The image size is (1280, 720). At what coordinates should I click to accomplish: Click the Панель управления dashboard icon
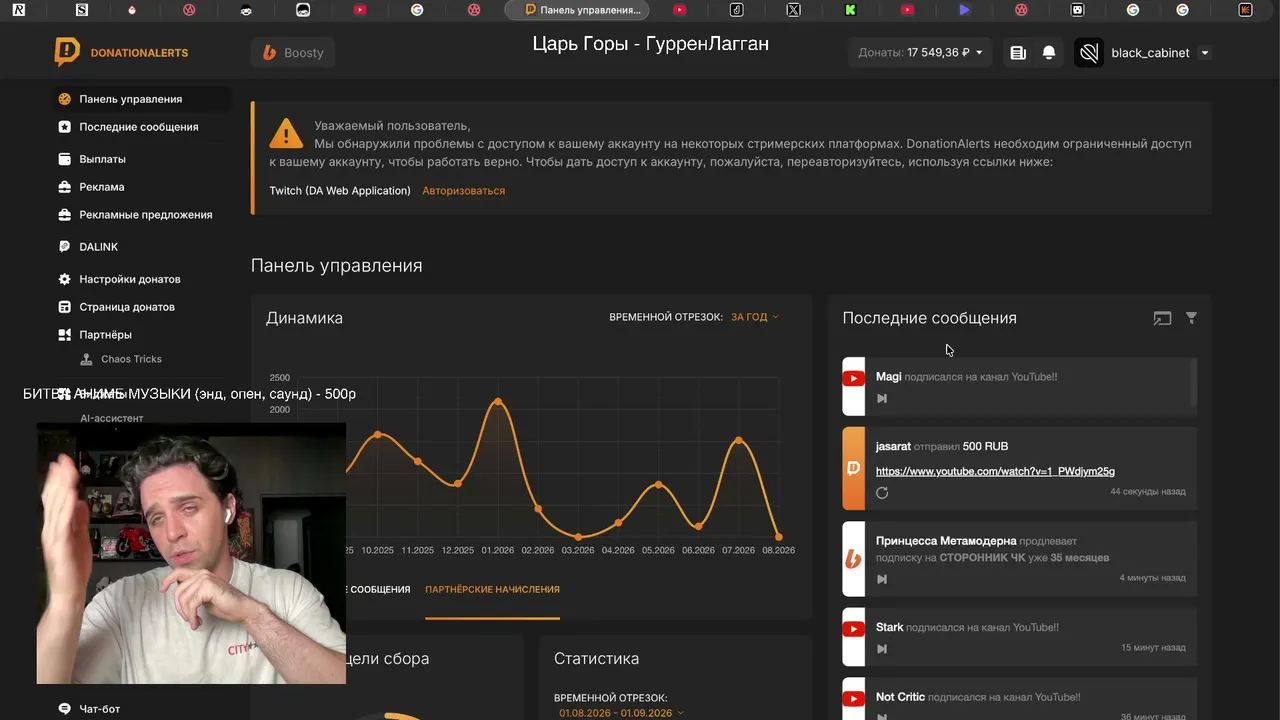tap(65, 99)
